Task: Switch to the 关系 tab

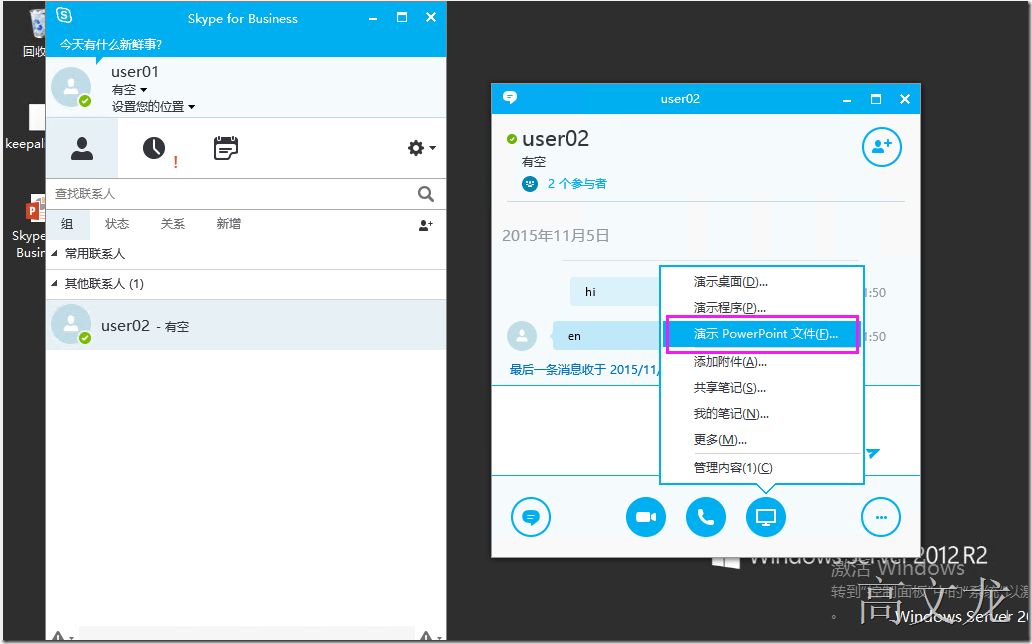Action: click(x=173, y=224)
